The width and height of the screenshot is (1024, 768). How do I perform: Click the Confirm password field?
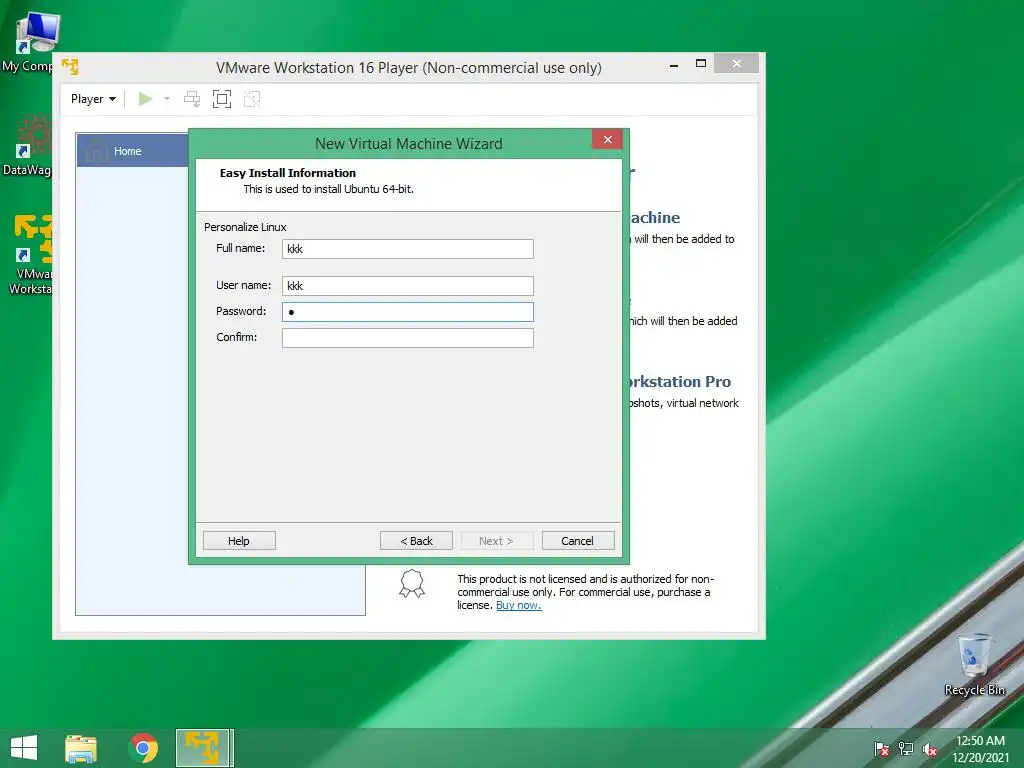[408, 338]
